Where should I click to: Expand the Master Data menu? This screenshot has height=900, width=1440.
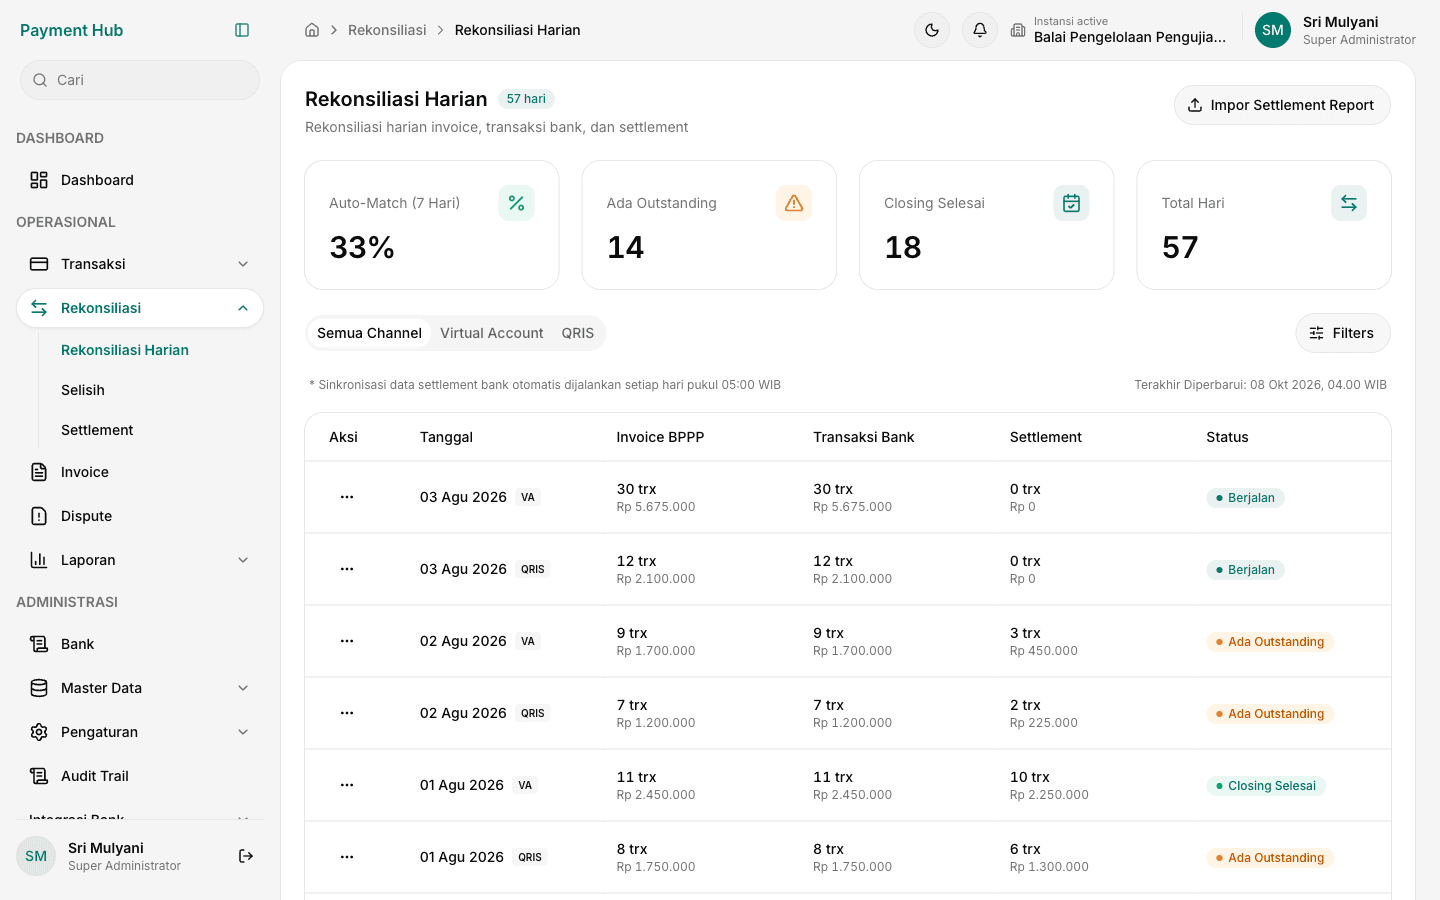tap(140, 688)
